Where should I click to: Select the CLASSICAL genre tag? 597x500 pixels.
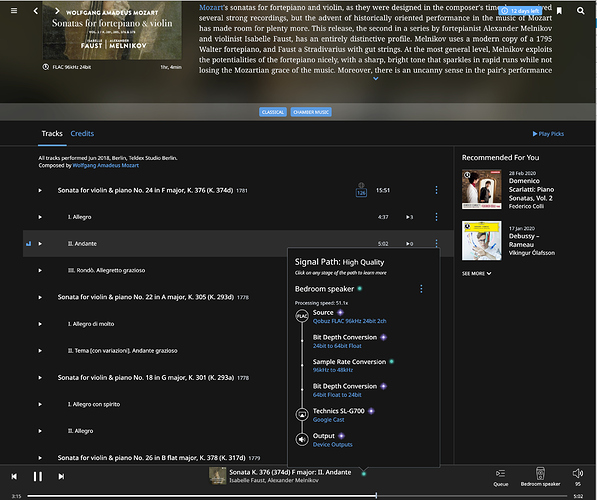click(x=273, y=112)
